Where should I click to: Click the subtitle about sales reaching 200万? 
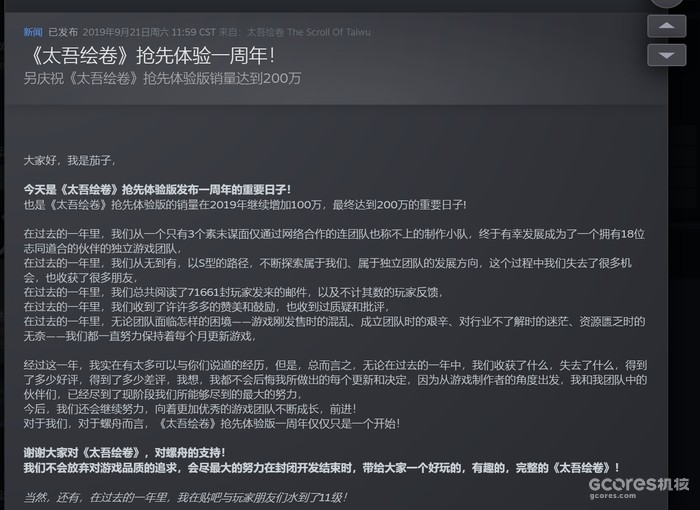point(162,79)
